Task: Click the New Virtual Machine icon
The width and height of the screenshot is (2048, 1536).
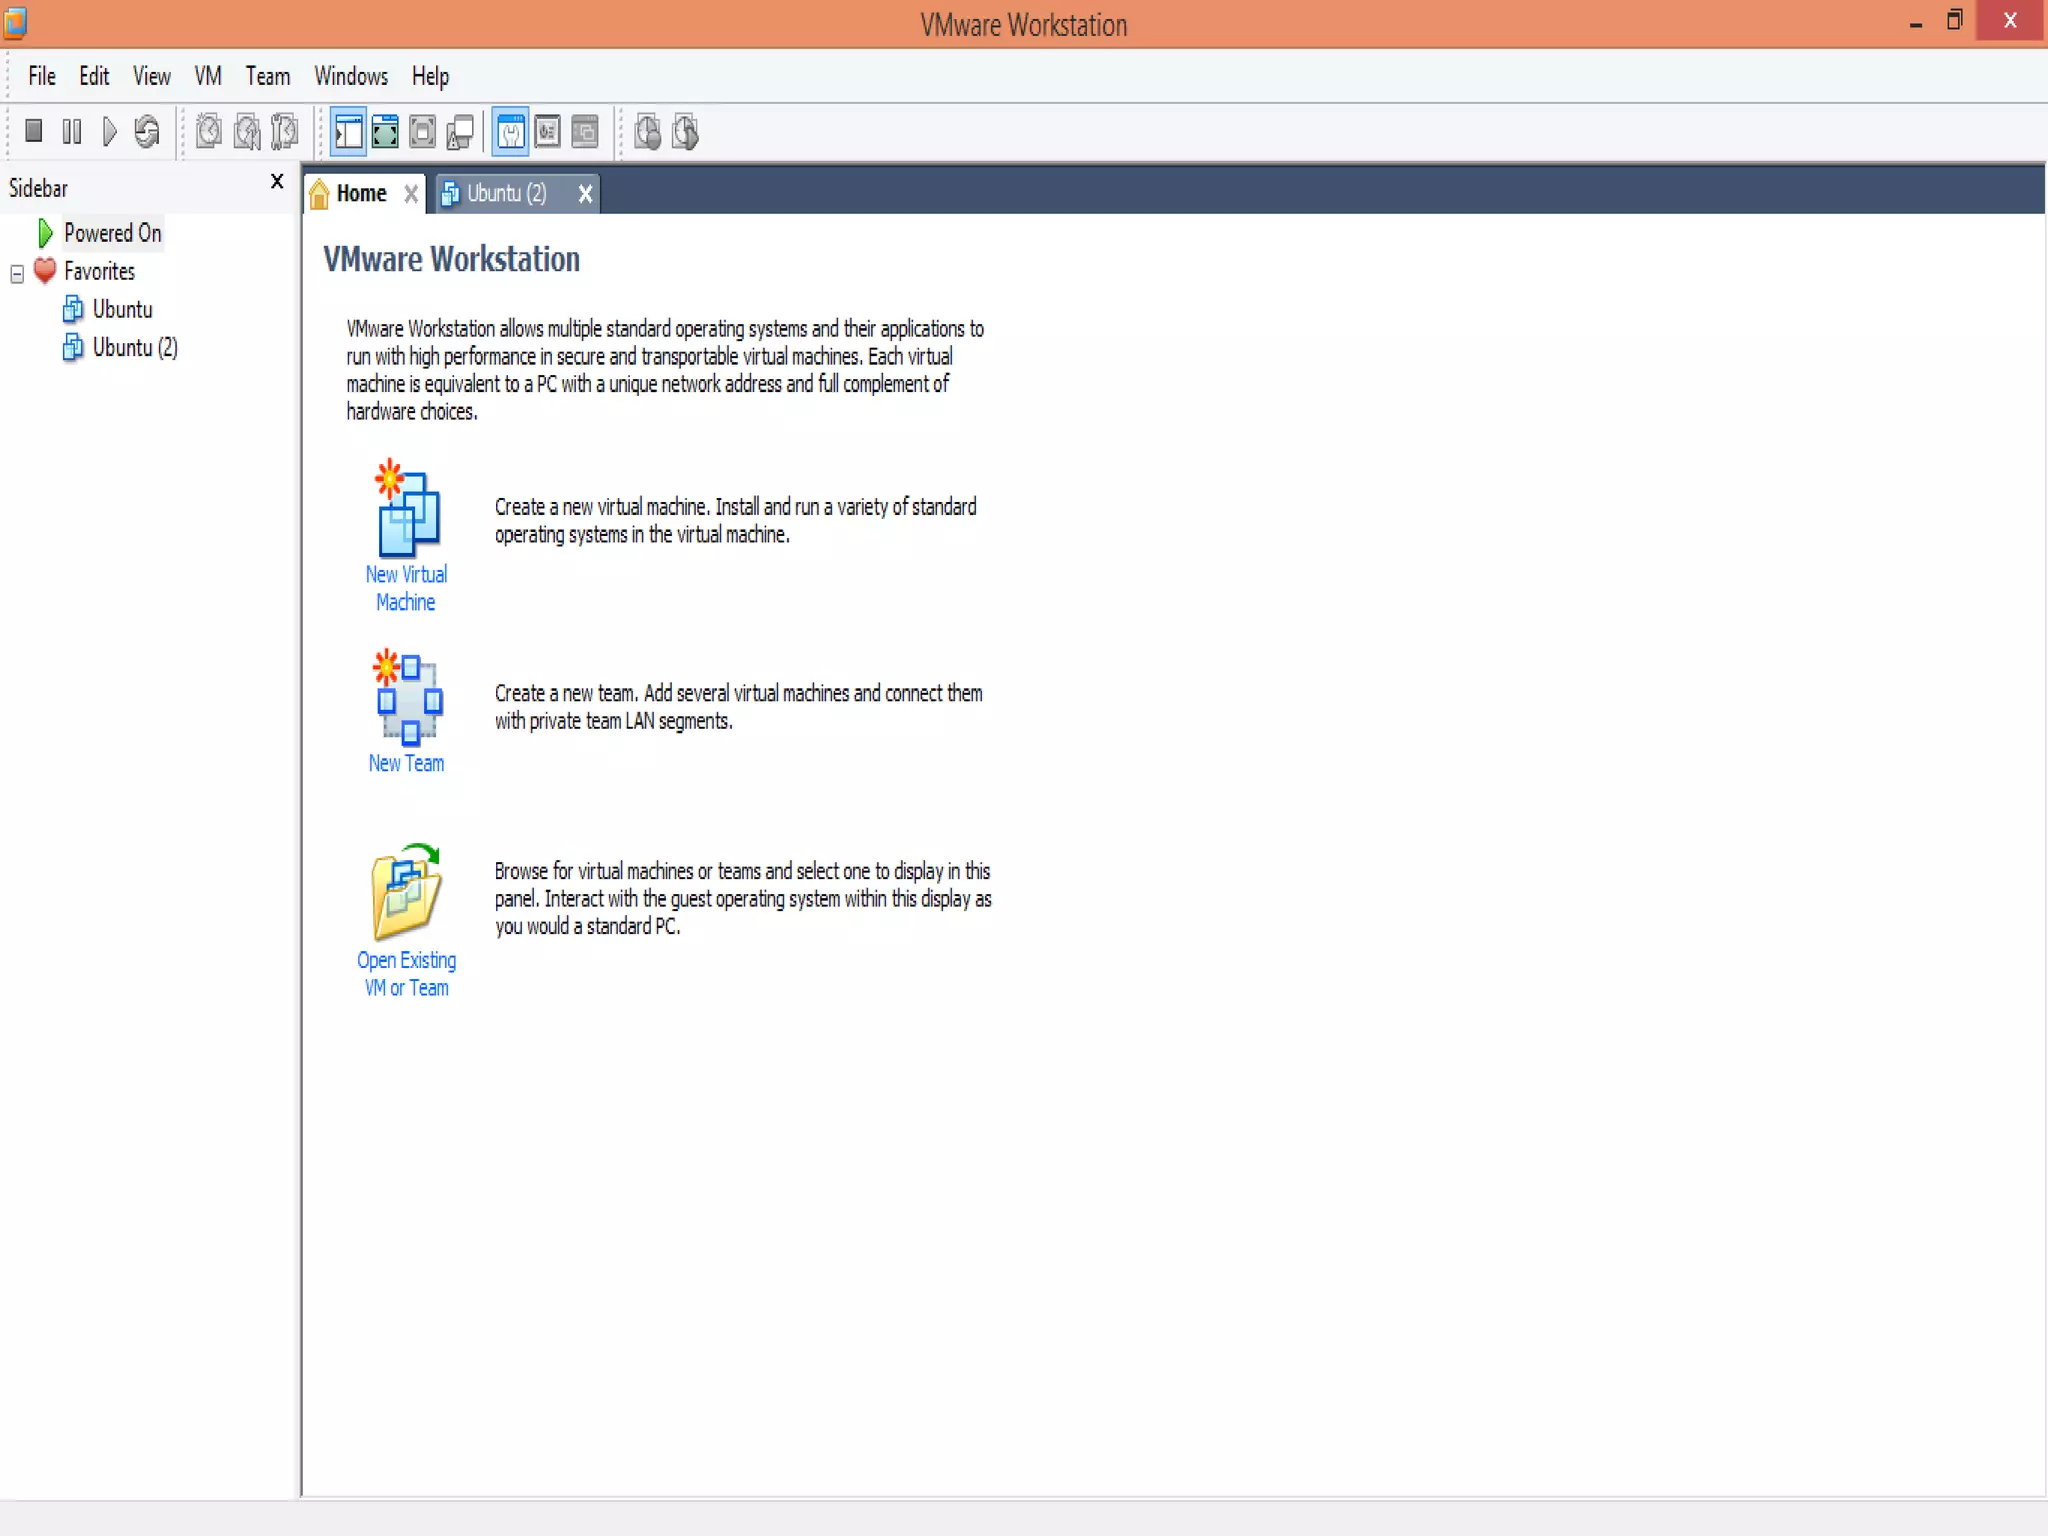Action: point(407,508)
